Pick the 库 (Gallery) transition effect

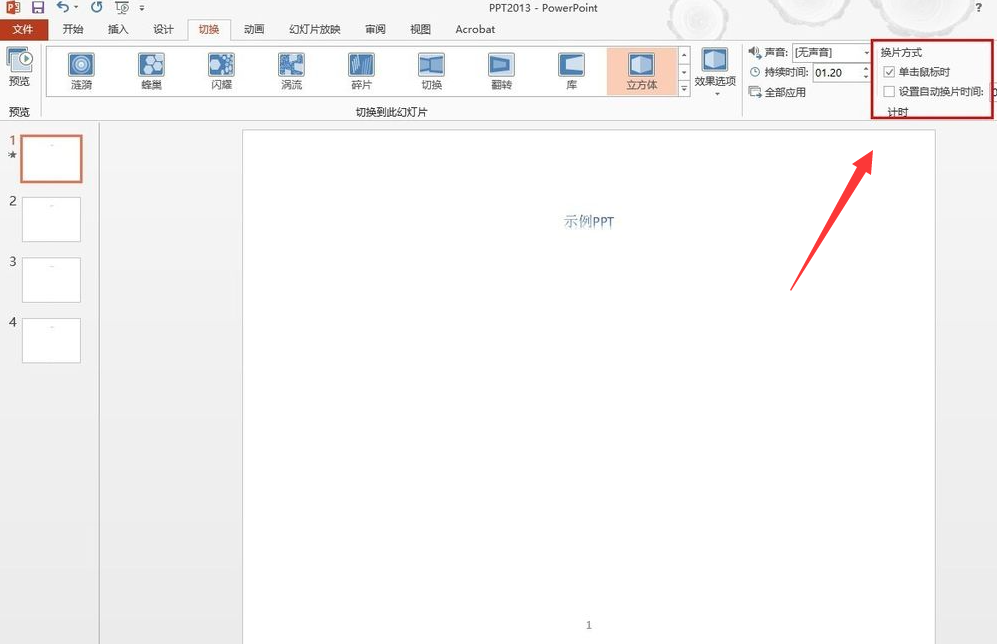[x=571, y=71]
